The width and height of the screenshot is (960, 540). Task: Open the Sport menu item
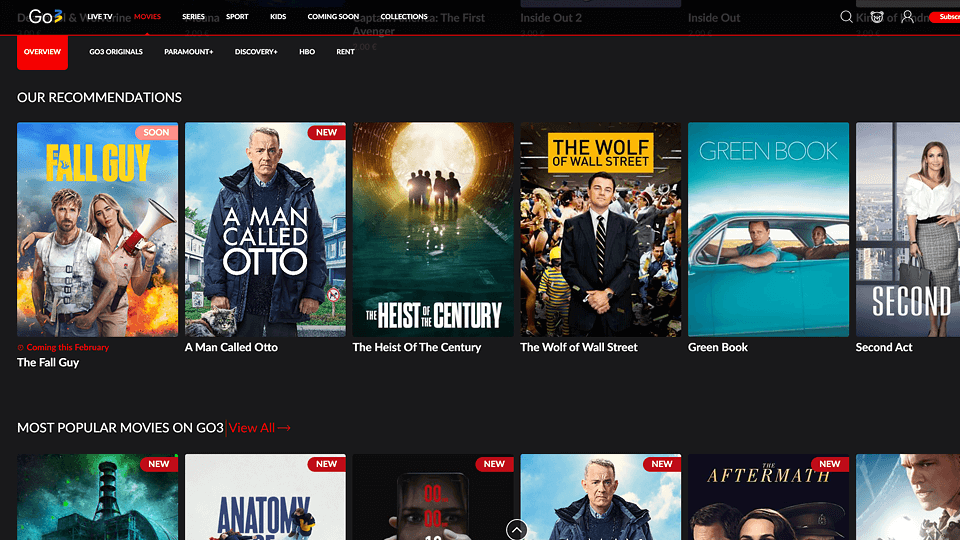237,17
